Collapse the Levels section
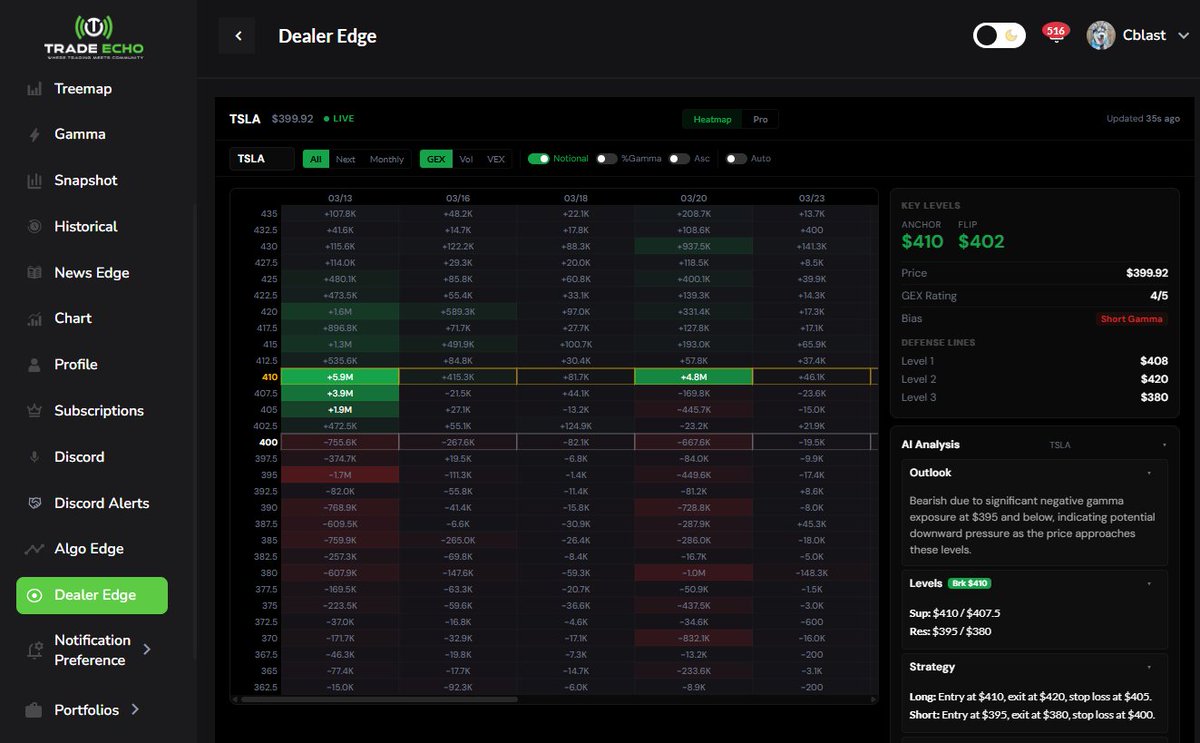Image resolution: width=1200 pixels, height=743 pixels. pos(1149,583)
